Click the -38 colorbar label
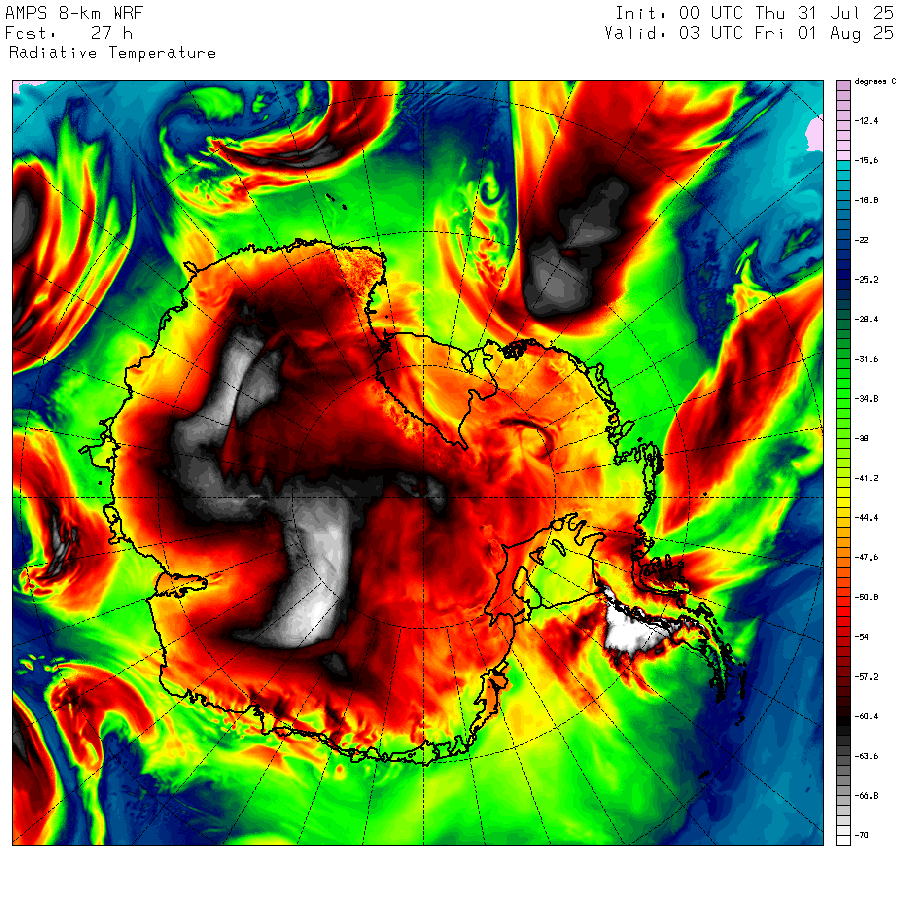 pyautogui.click(x=862, y=438)
